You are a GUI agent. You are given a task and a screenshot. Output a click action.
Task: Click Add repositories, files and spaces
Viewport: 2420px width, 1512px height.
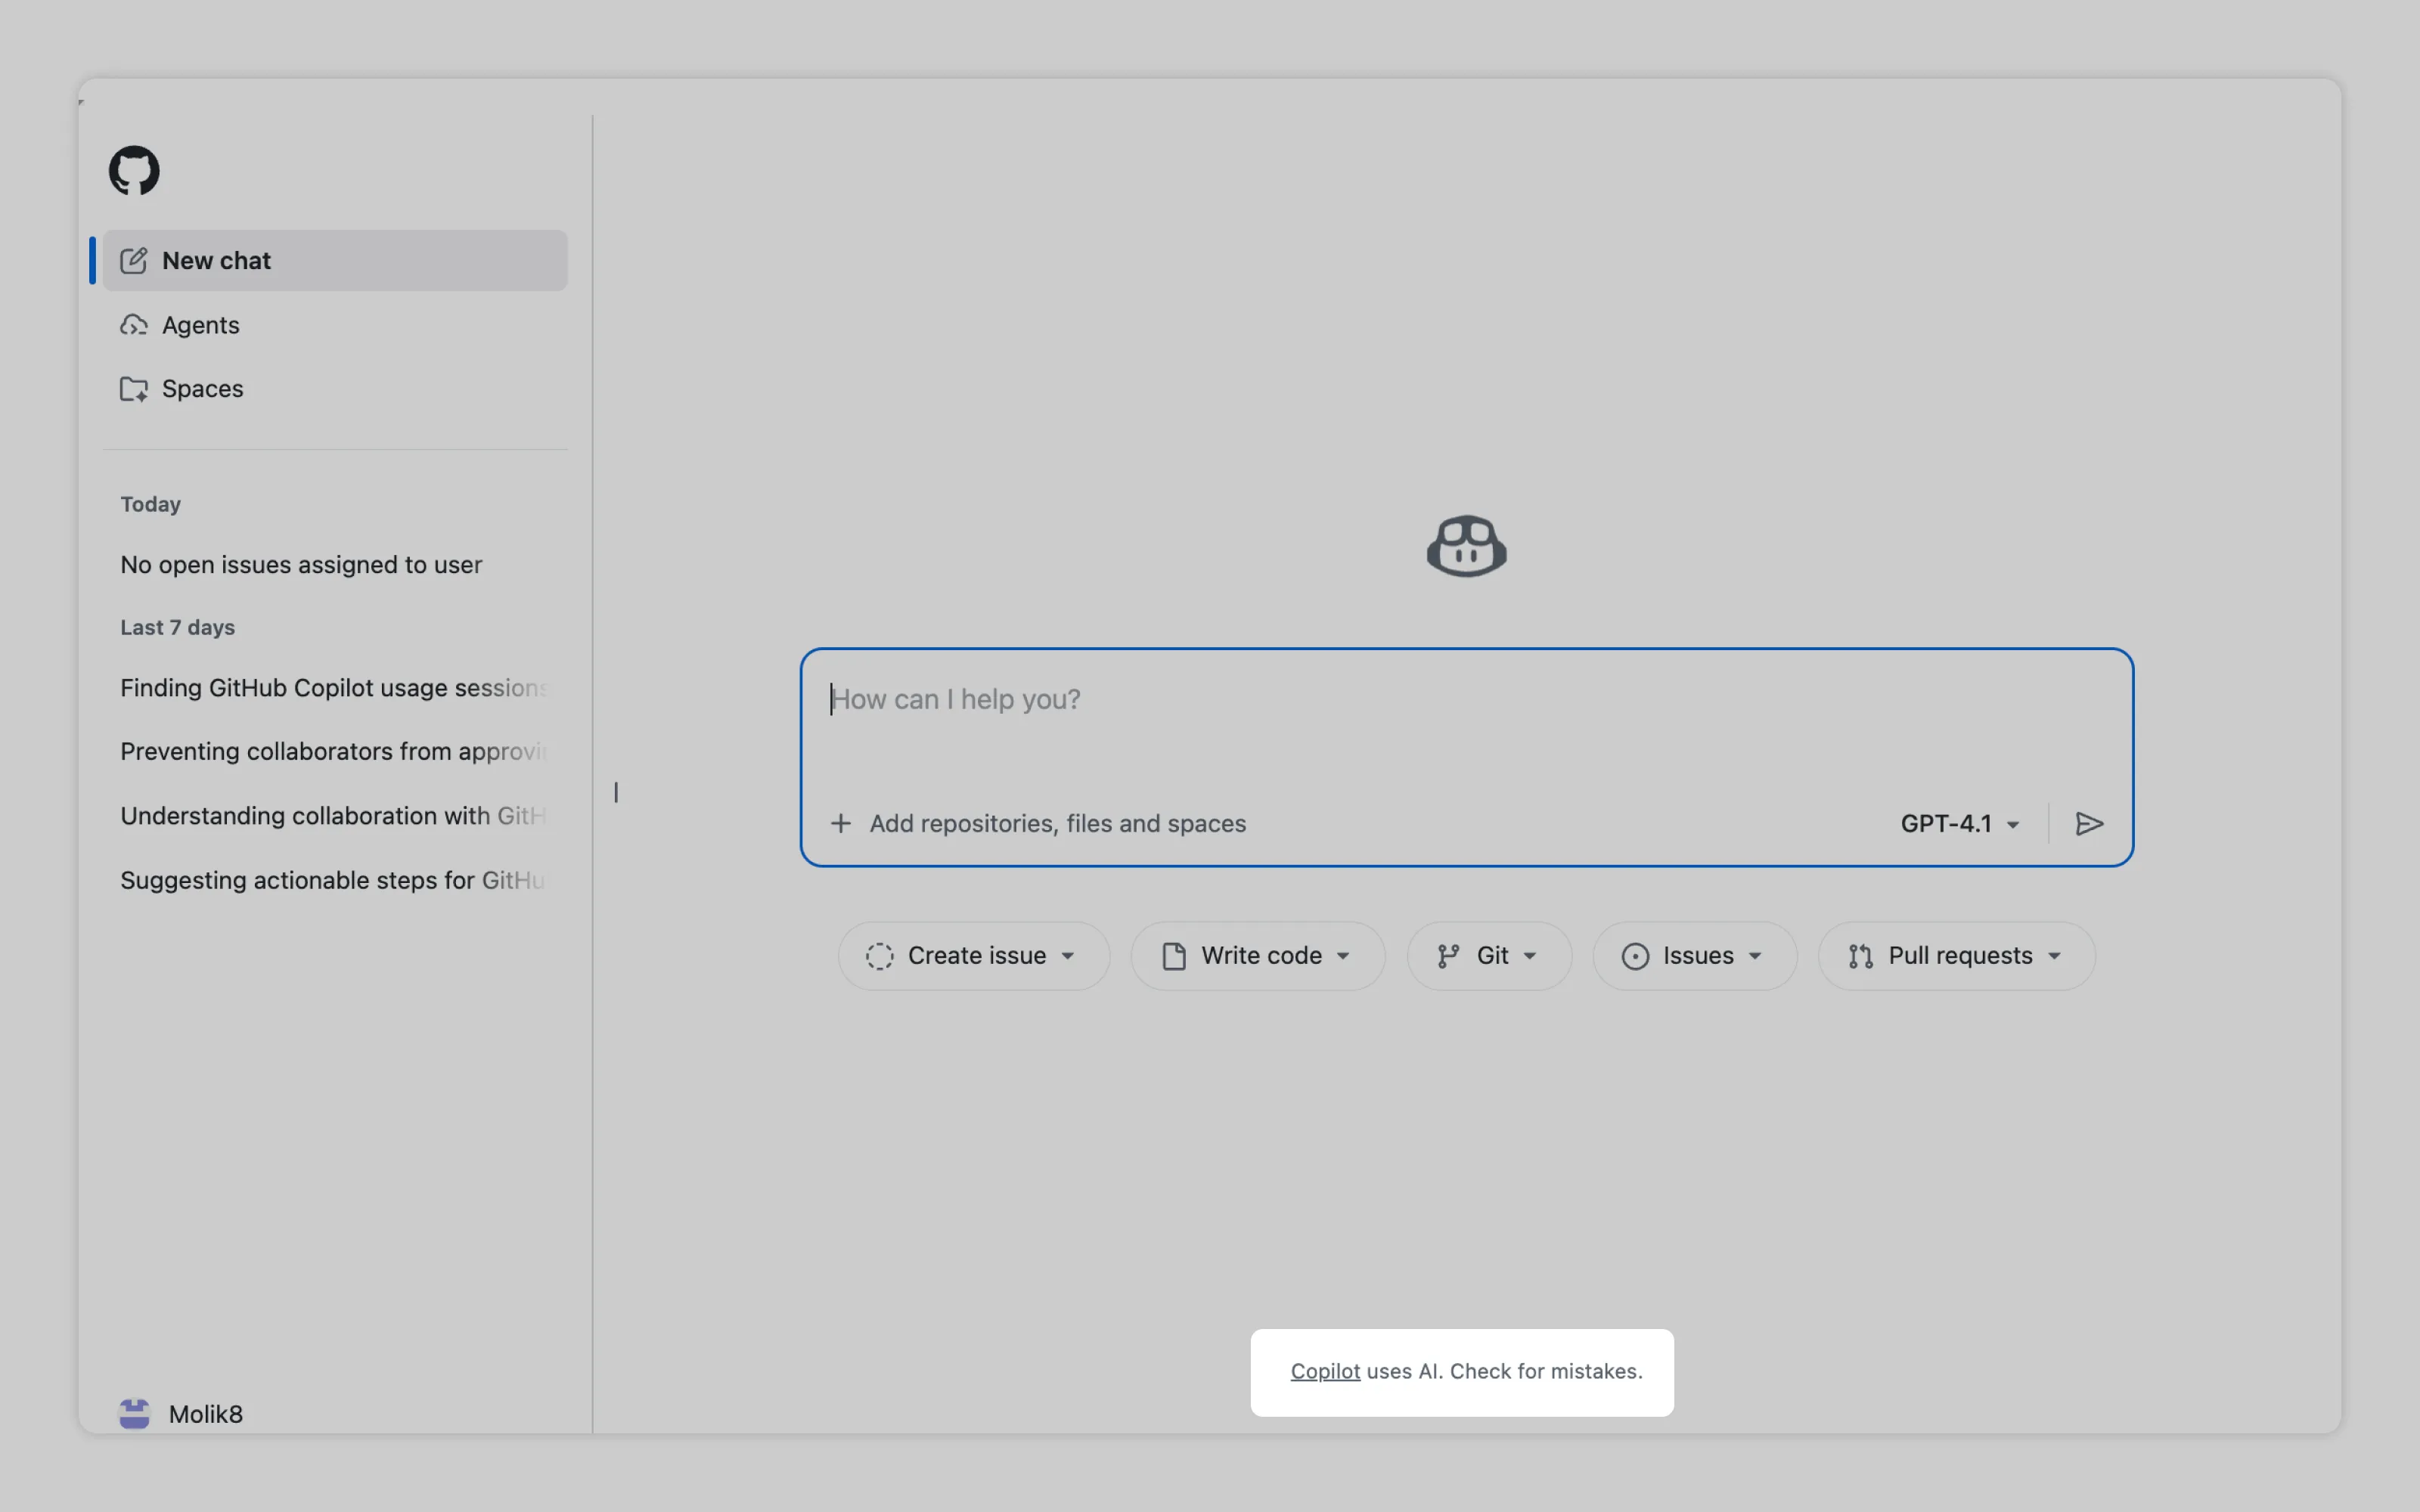(x=1057, y=823)
